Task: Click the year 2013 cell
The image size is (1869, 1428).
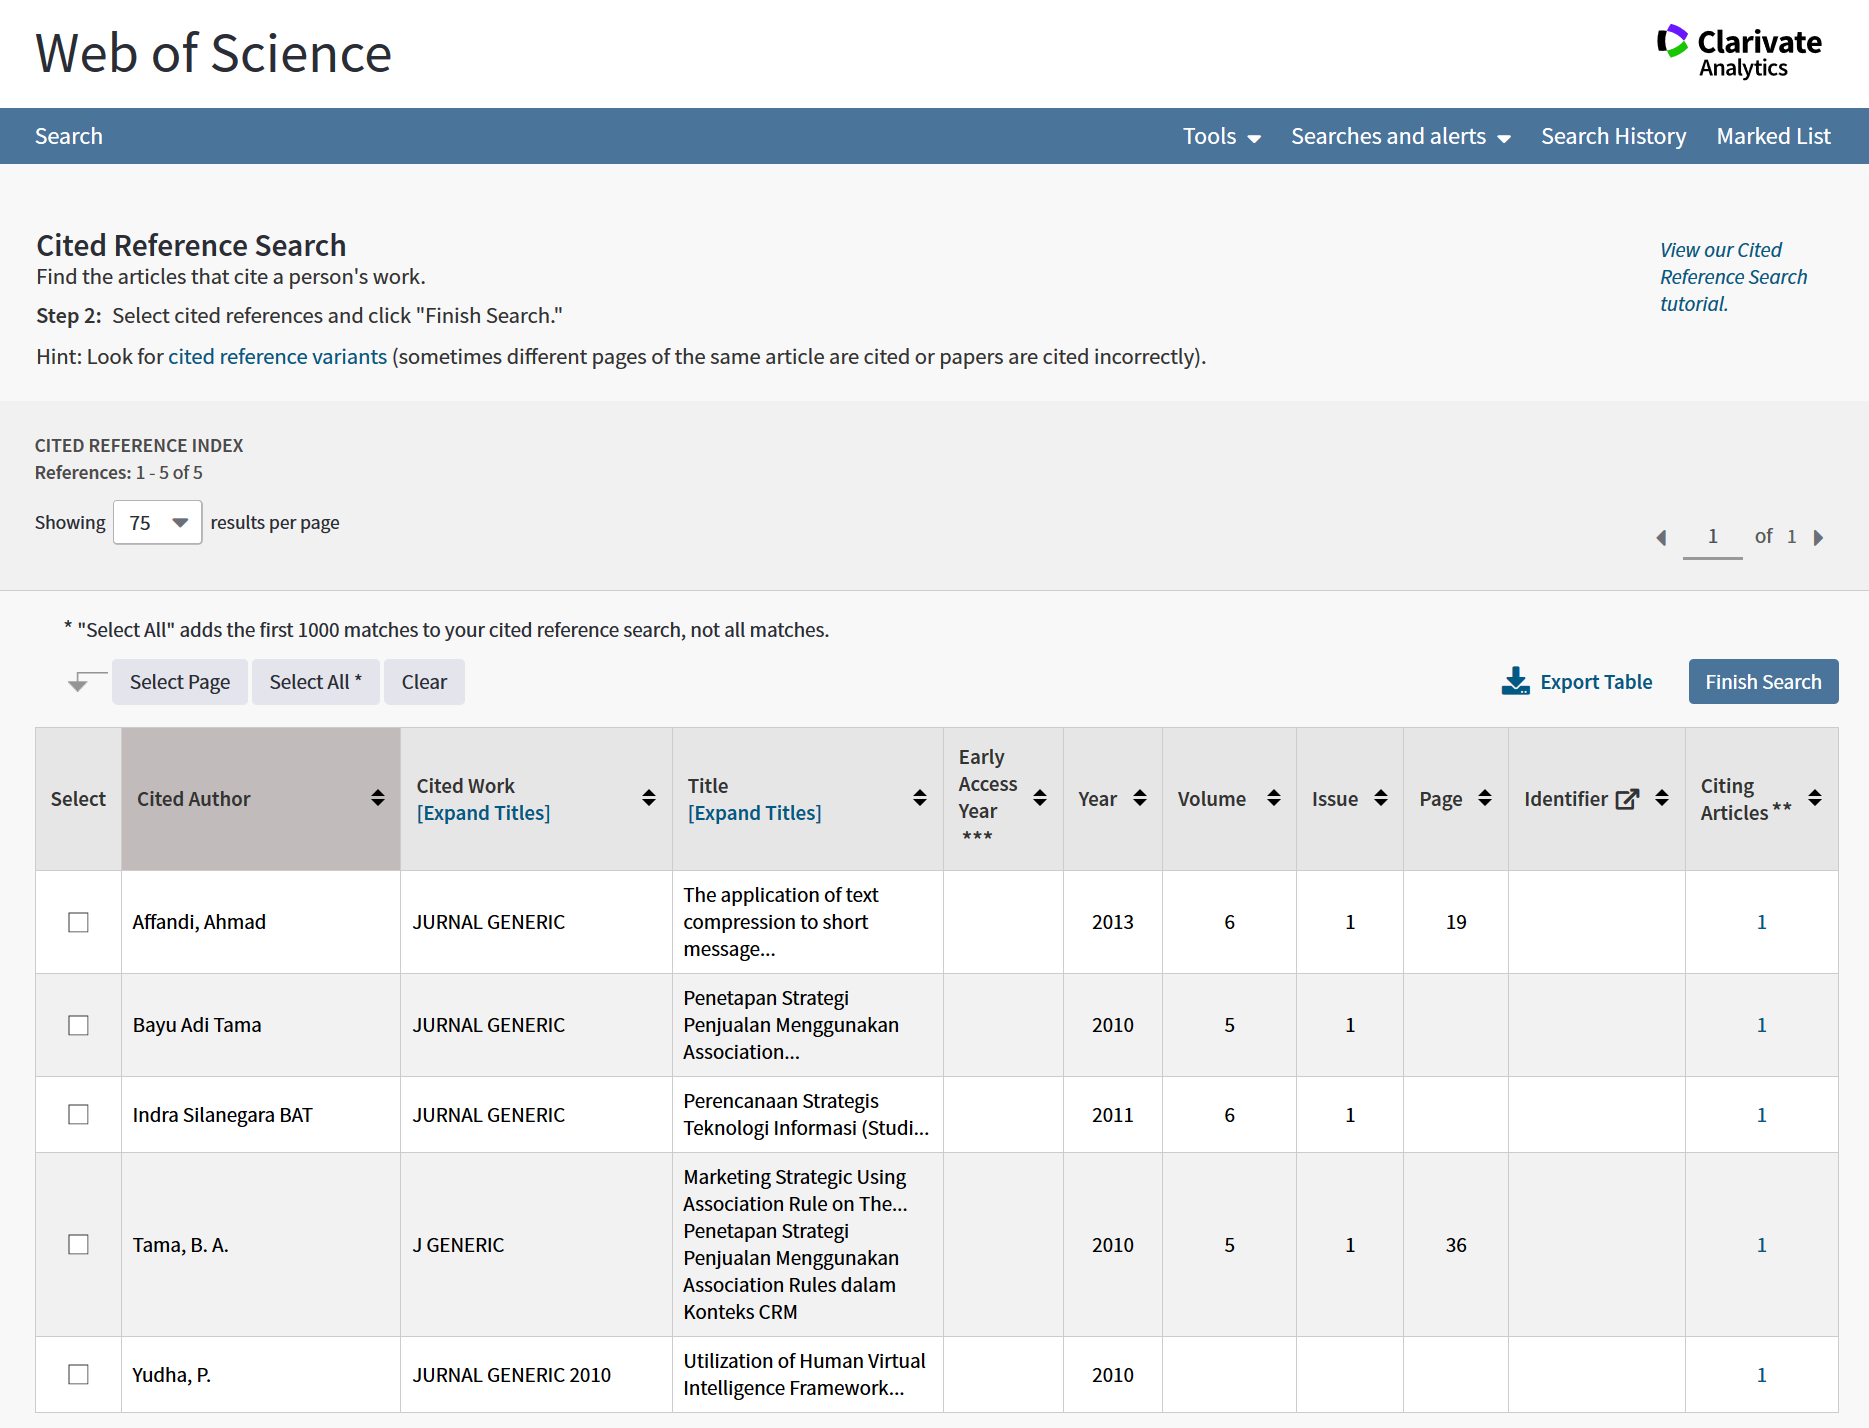Action: point(1112,922)
